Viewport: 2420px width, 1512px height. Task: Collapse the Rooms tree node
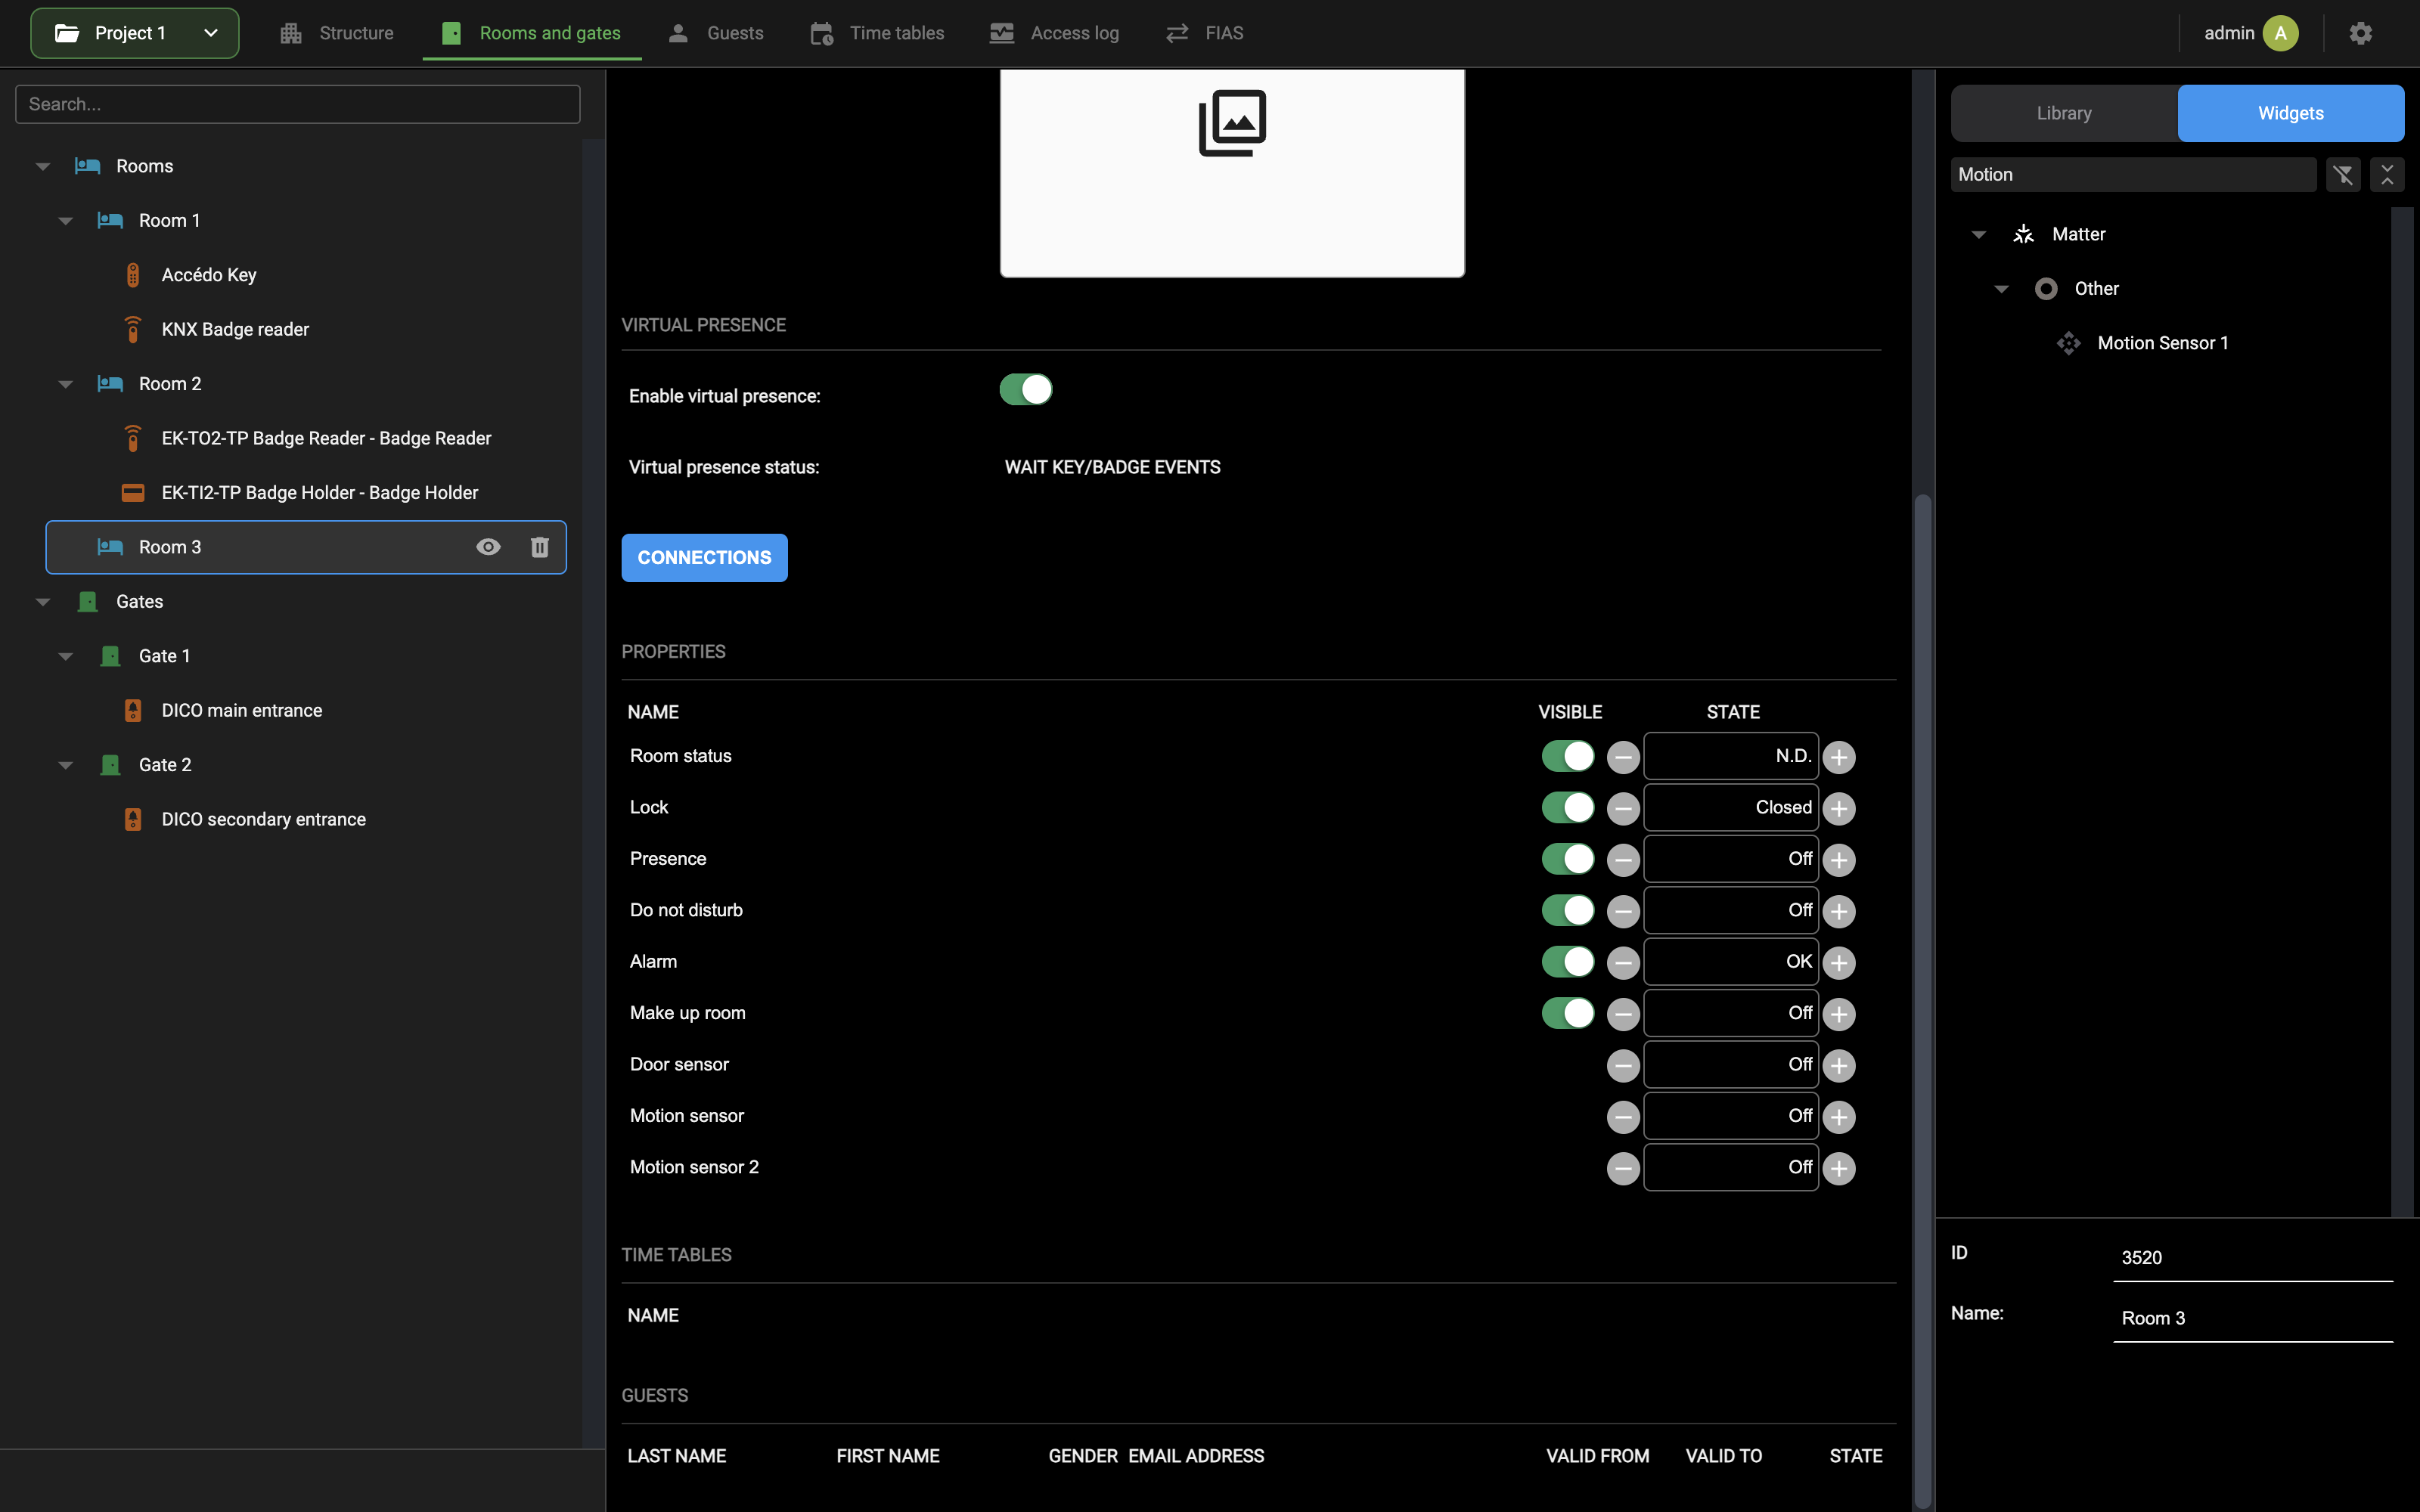coord(43,167)
